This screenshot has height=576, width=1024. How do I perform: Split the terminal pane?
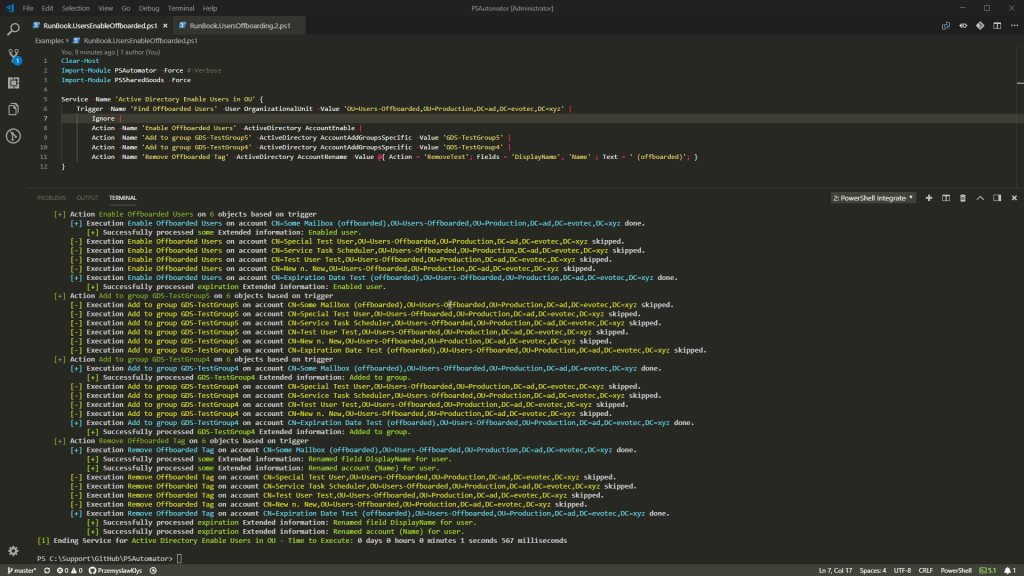tap(946, 197)
